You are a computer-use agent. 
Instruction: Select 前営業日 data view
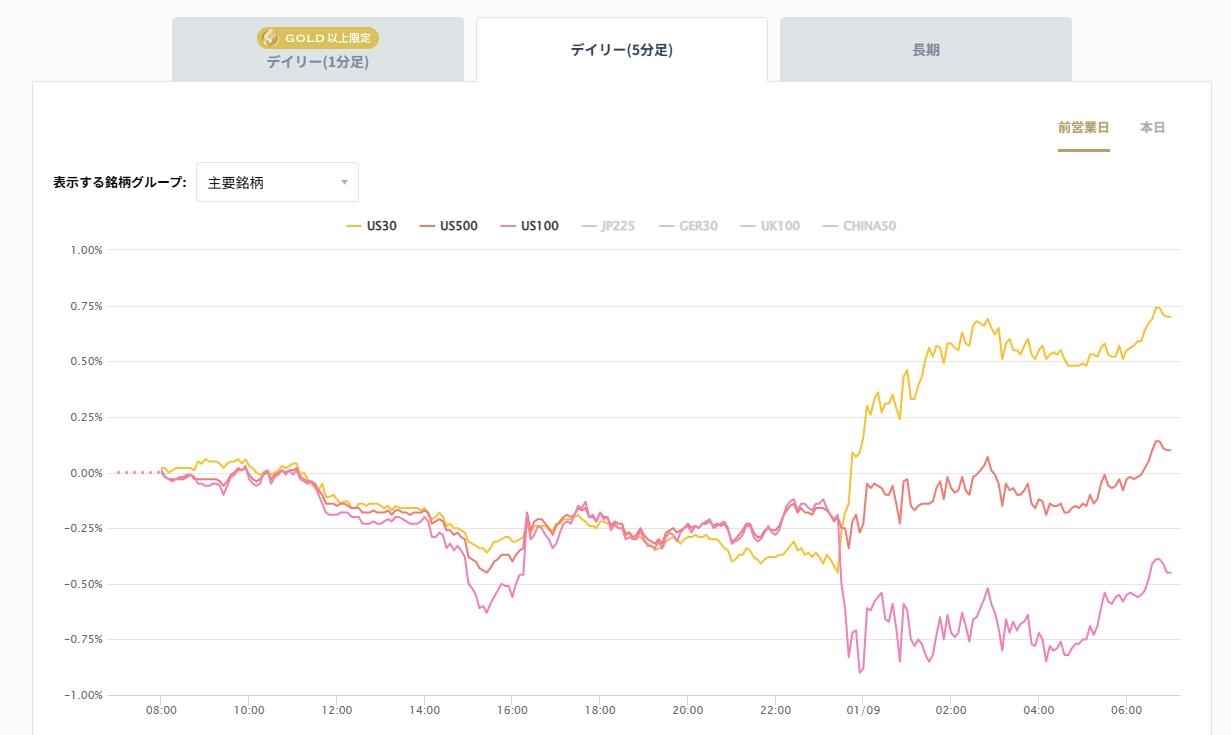tap(1083, 128)
